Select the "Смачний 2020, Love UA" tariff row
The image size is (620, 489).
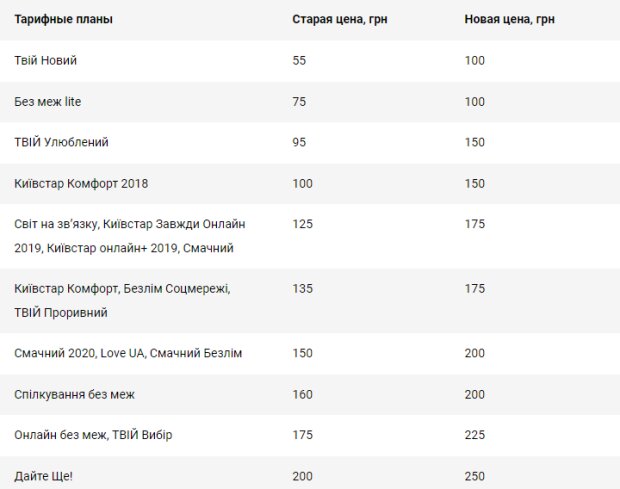click(x=129, y=353)
